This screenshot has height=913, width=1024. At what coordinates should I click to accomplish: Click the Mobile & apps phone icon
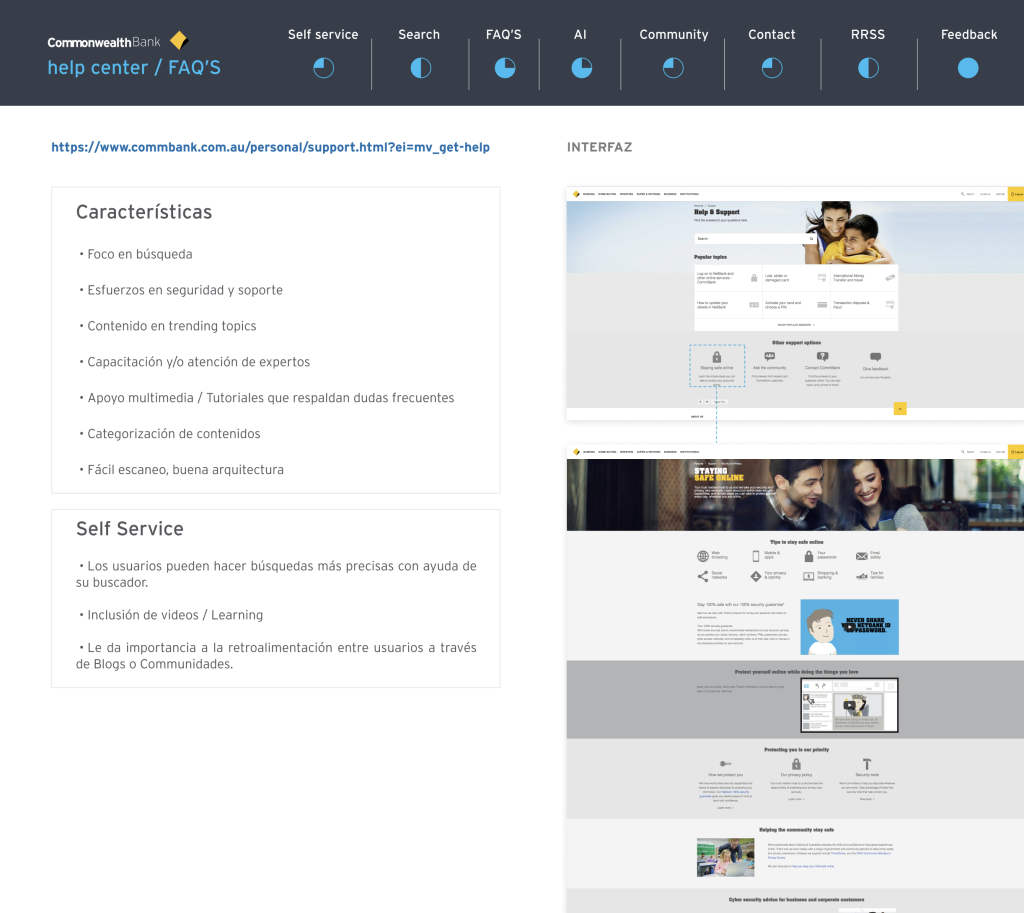756,556
